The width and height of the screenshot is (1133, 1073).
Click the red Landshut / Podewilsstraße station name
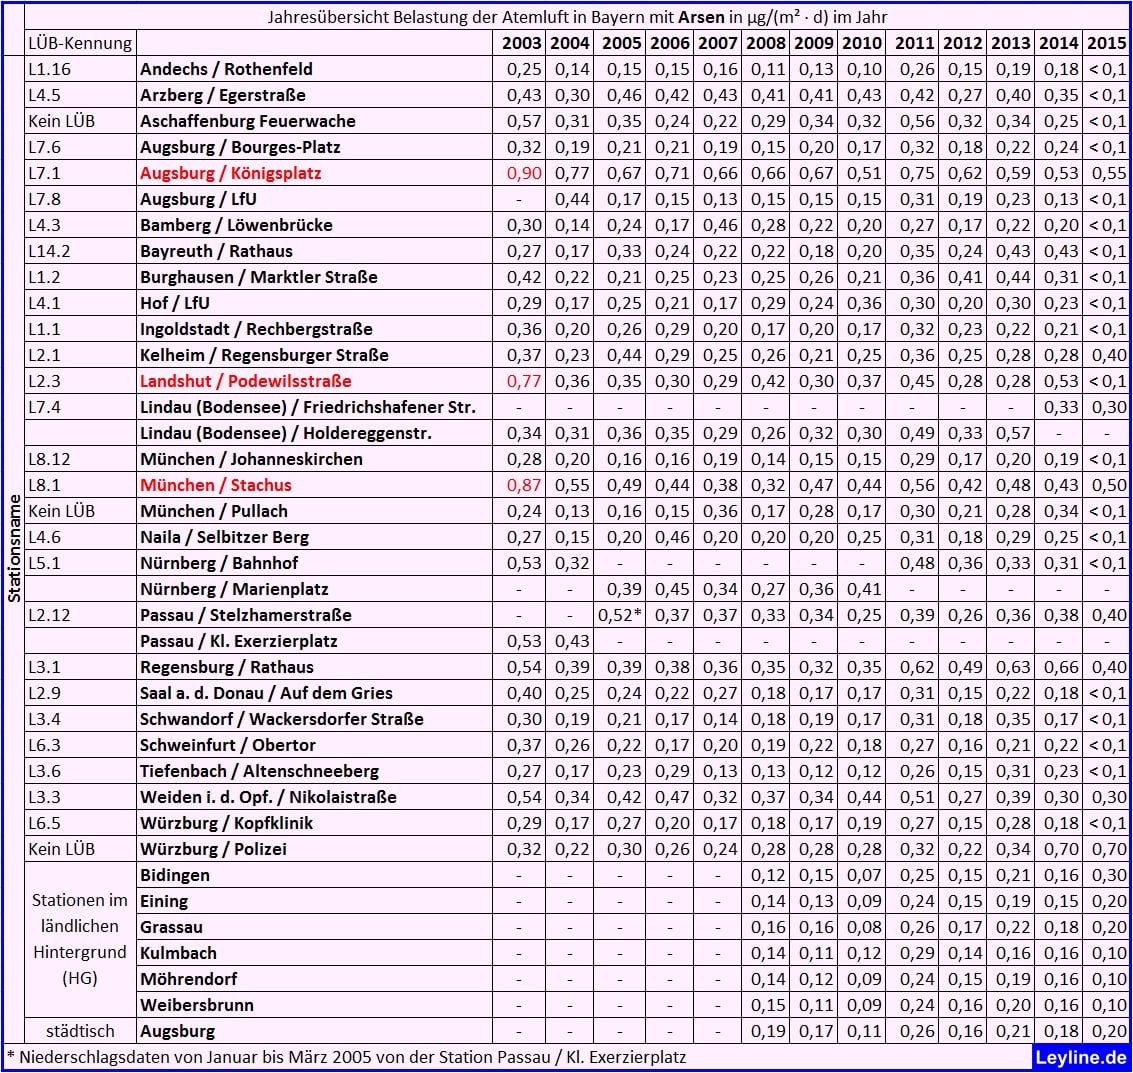(246, 381)
